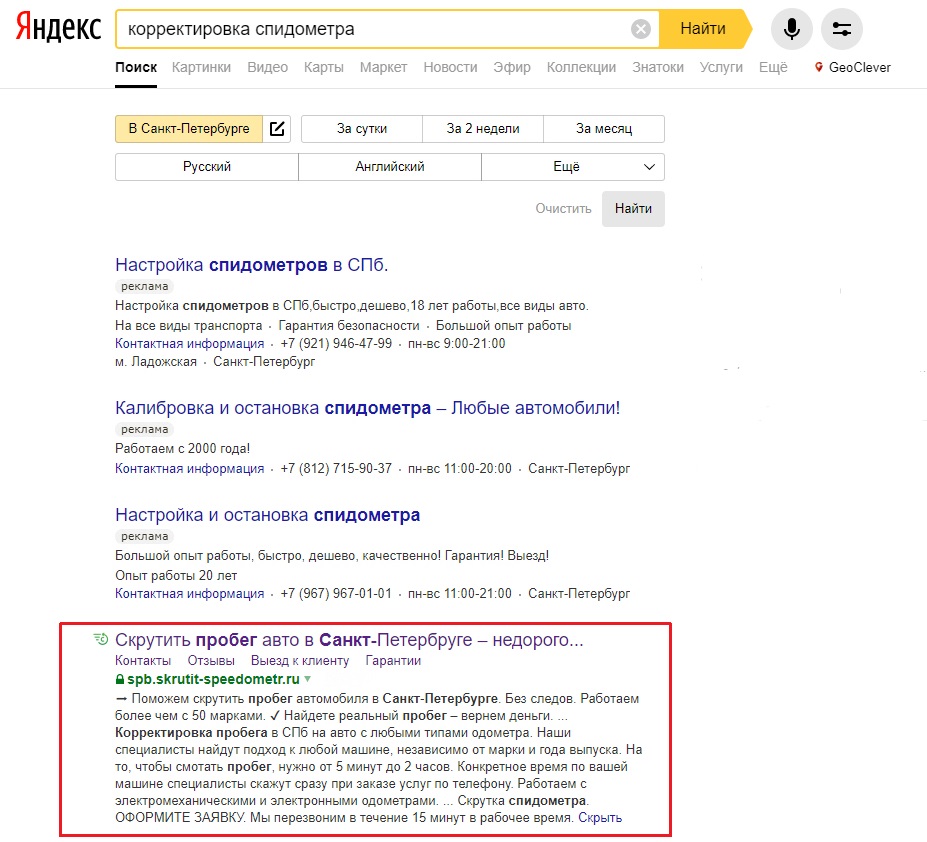The image size is (927, 842).
Task: Select the За сутки time filter
Action: pyautogui.click(x=359, y=128)
